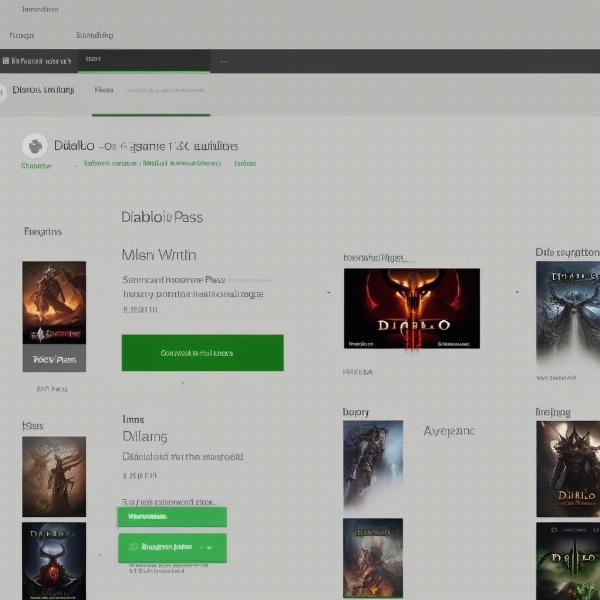Open the blue-grey armored warrior cover
Image resolution: width=600 pixels, height=600 pixels.
(373, 465)
